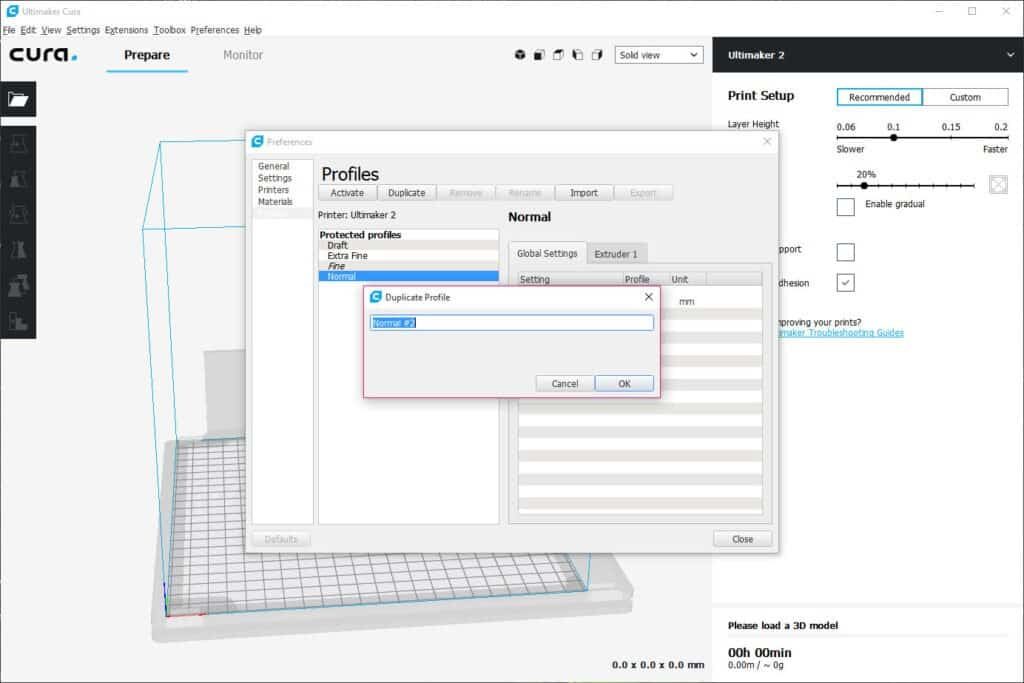Viewport: 1024px width, 683px height.
Task: Open the Extensions menu
Action: coord(126,30)
